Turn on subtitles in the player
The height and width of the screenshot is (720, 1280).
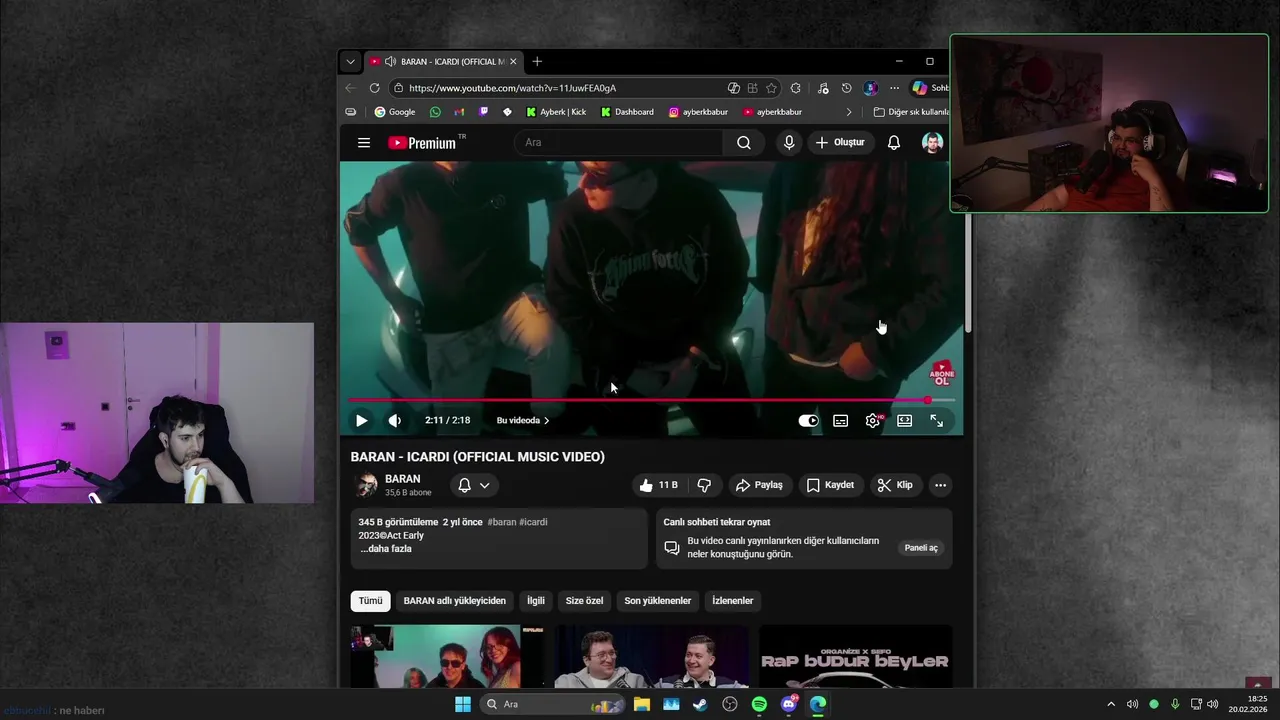[x=841, y=421]
